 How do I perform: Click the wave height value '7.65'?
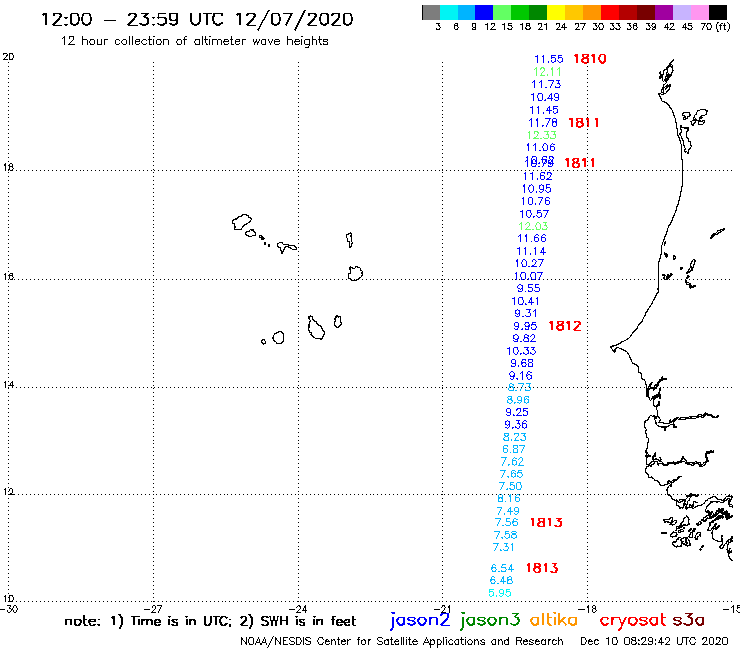(x=511, y=474)
